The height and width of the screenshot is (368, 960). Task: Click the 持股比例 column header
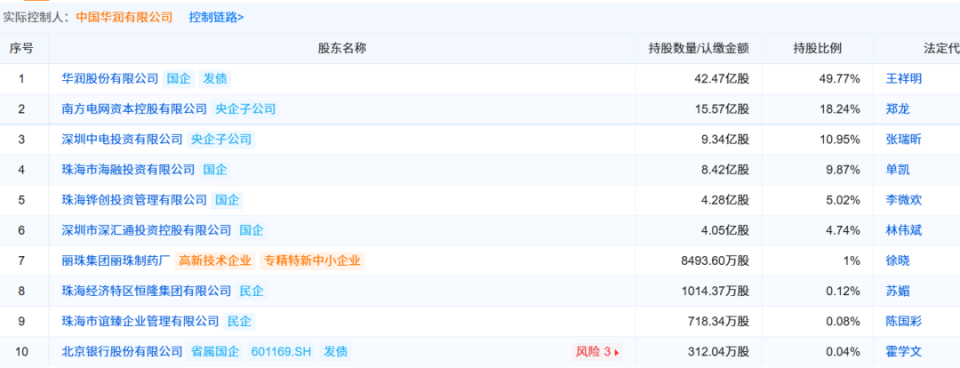[817, 48]
